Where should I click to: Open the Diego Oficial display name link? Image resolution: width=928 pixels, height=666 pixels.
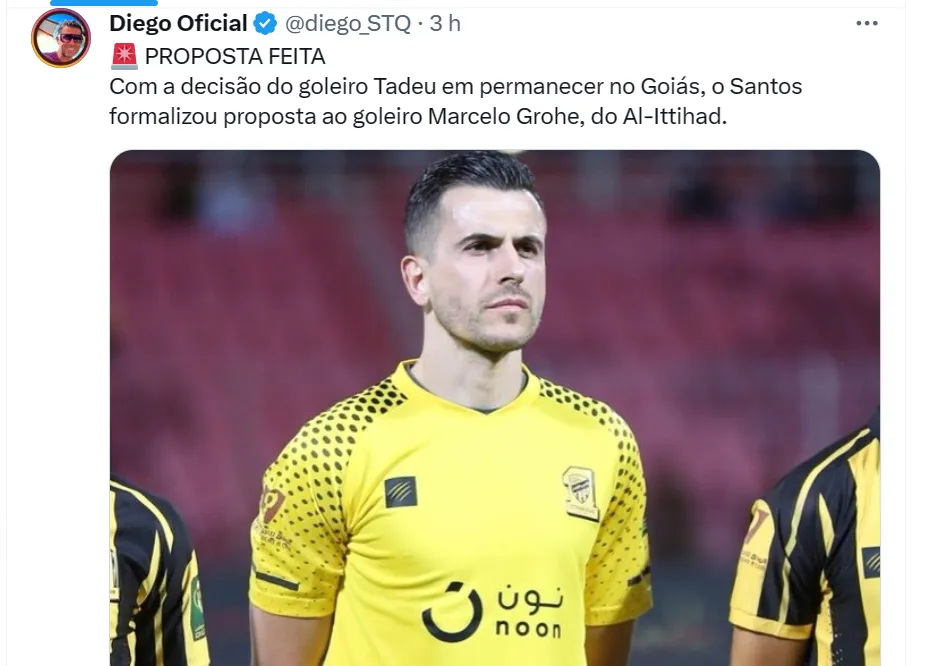(x=178, y=23)
